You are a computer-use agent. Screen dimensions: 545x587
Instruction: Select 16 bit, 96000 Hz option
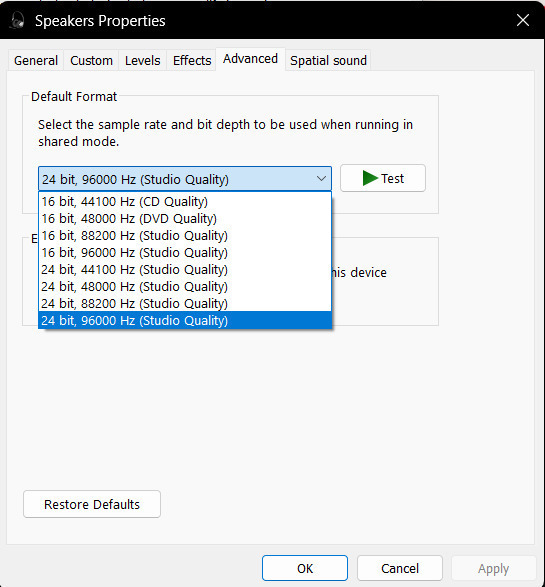(x=185, y=253)
